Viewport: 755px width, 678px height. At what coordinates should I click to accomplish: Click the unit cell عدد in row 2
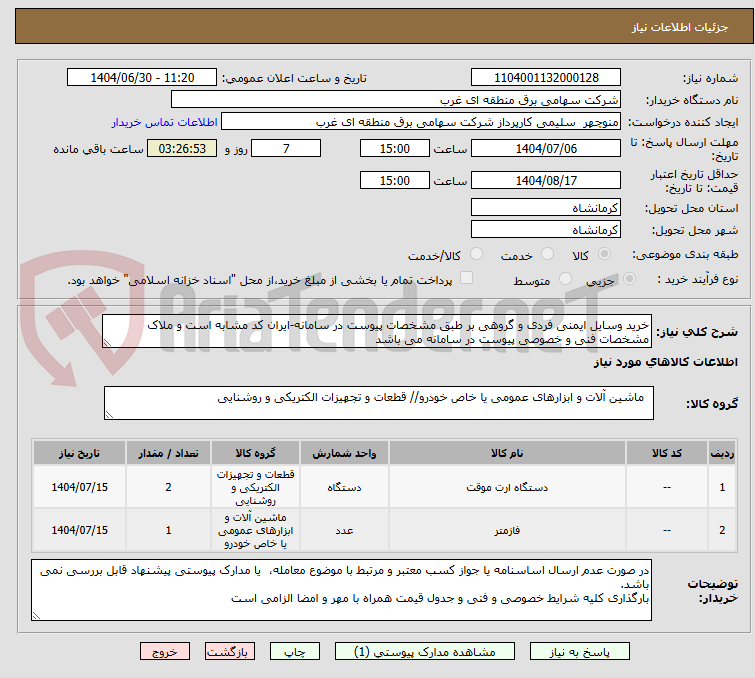point(344,530)
